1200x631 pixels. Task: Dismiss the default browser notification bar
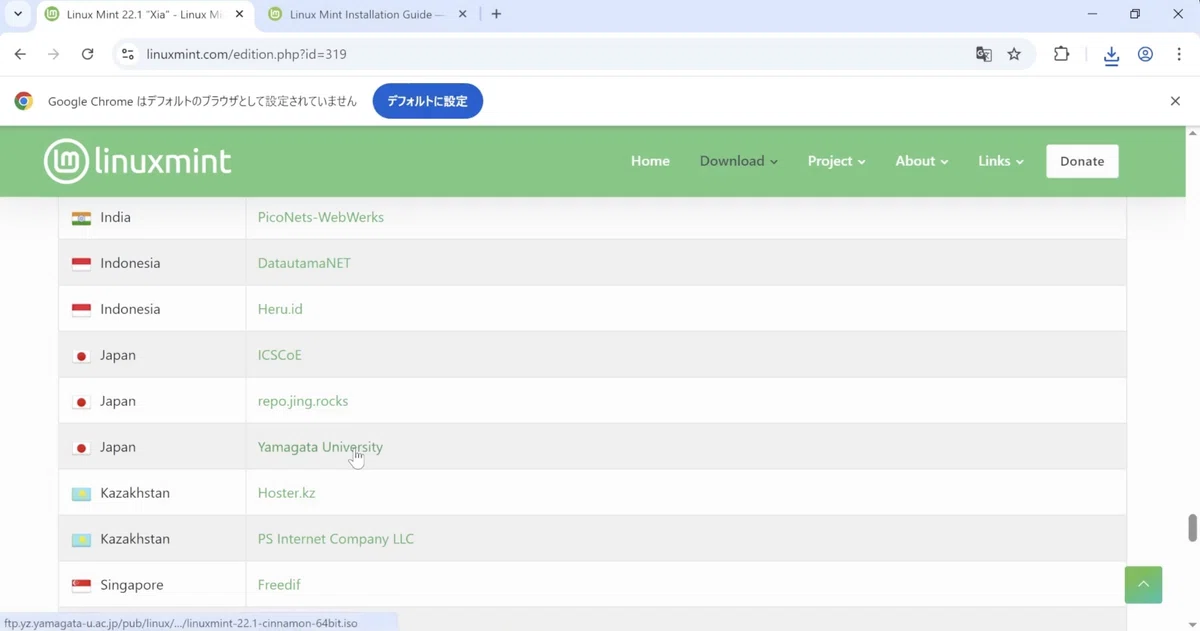pyautogui.click(x=1175, y=101)
